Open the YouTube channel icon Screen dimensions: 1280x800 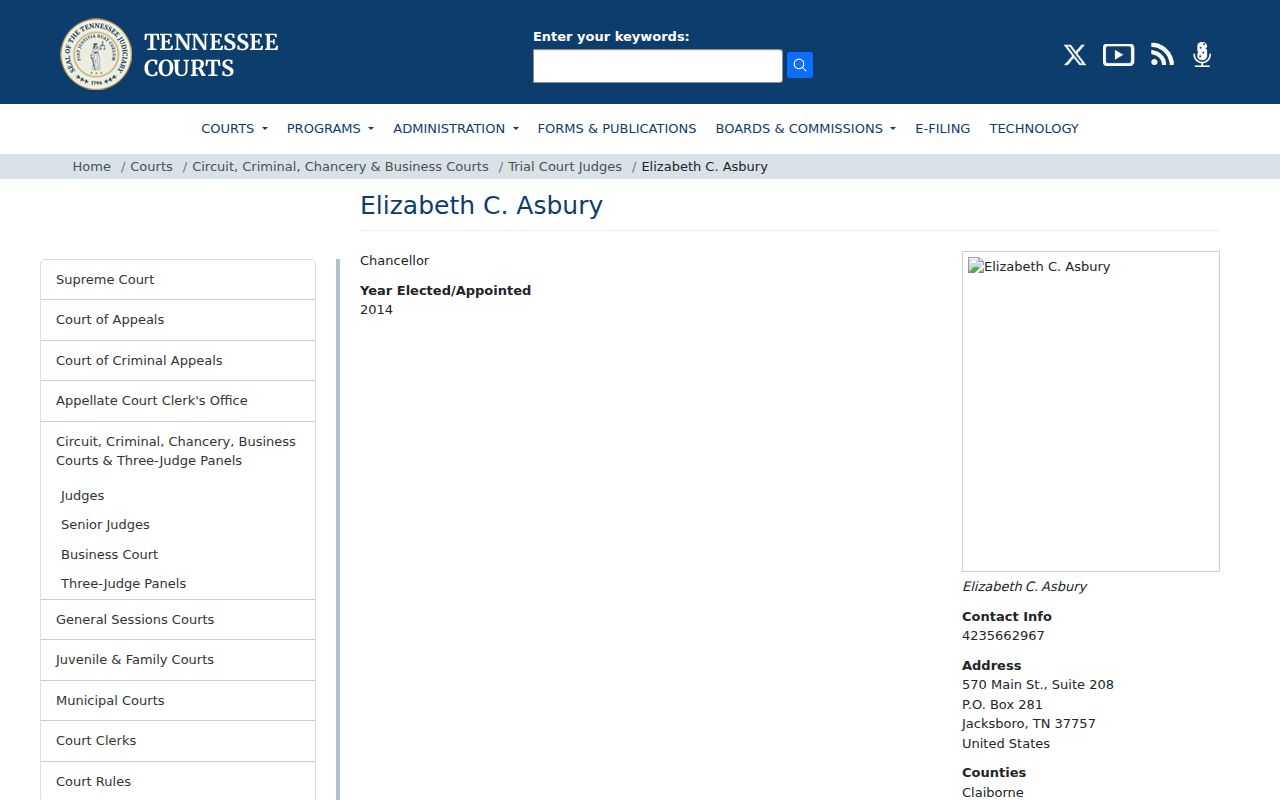(x=1118, y=55)
